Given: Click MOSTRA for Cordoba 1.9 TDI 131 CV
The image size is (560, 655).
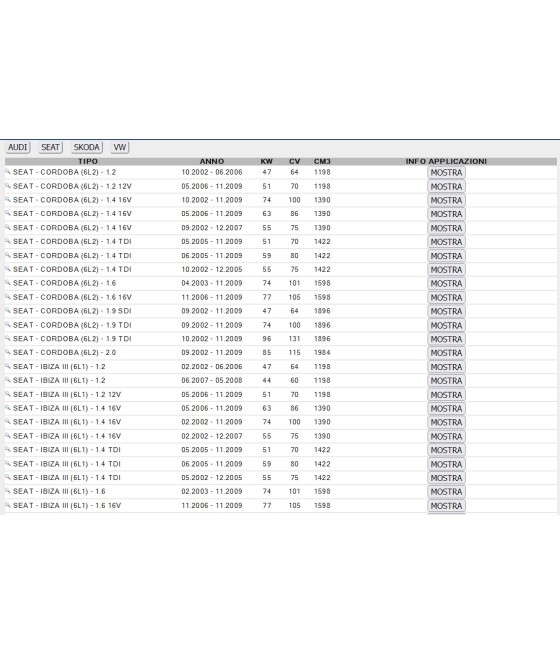Looking at the screenshot, I should pyautogui.click(x=446, y=339).
